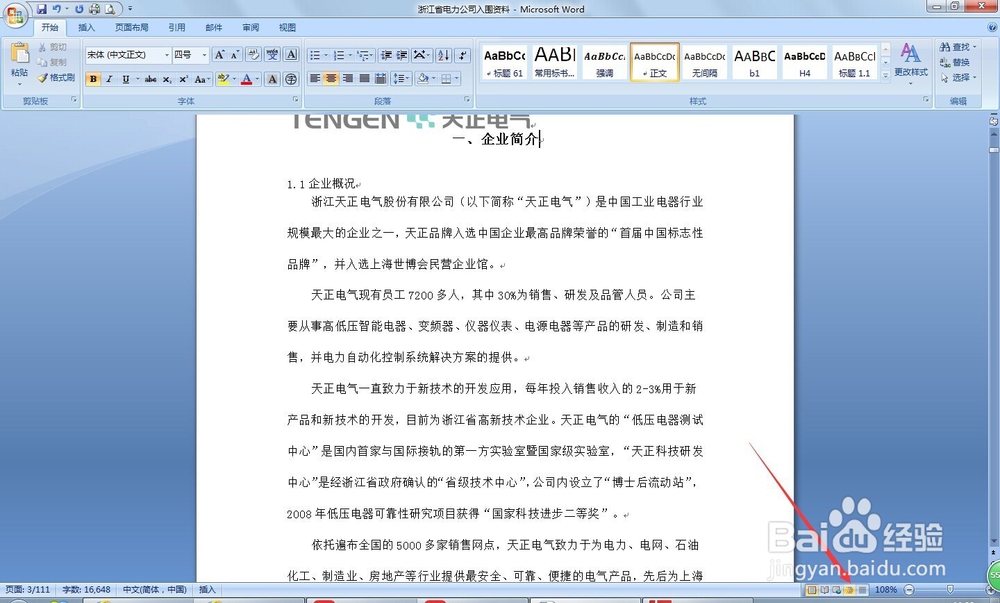Open the change case Aa dropdown

click(x=202, y=79)
